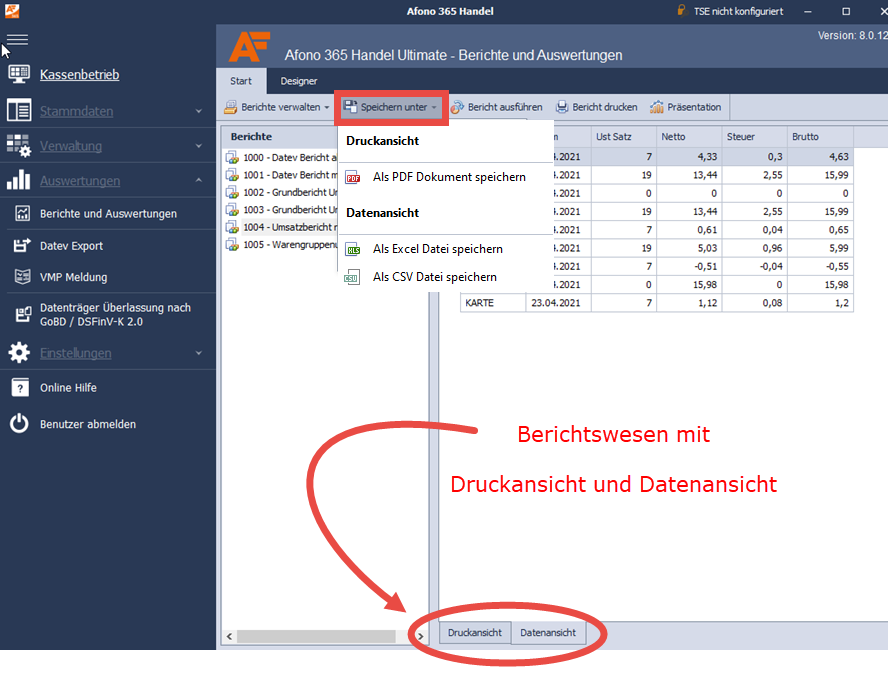
Task: Click the Bericht ausführen icon
Action: click(457, 107)
